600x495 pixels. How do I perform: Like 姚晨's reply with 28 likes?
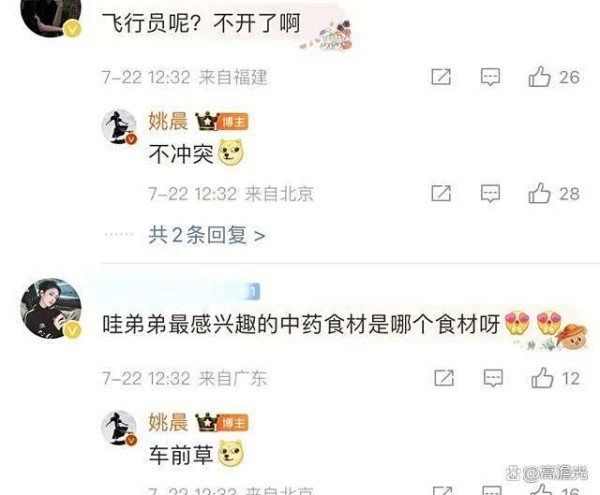(554, 193)
